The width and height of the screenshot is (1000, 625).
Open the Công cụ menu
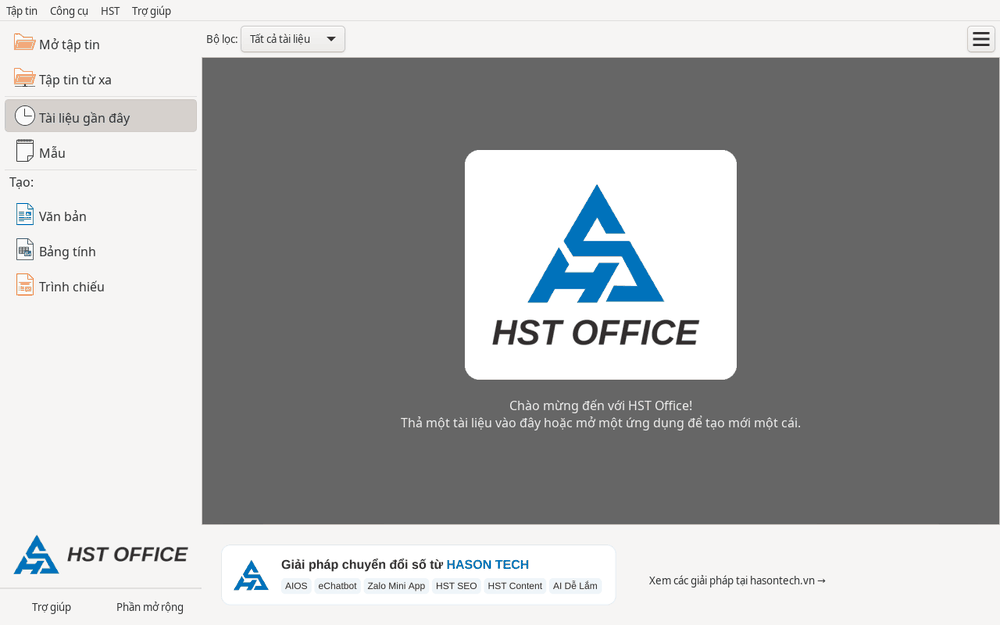tap(69, 11)
